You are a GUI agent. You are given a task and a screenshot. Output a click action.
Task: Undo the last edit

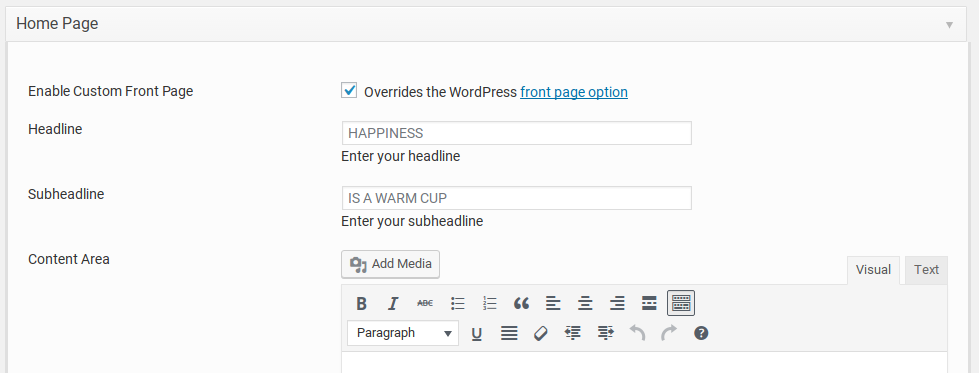(637, 333)
